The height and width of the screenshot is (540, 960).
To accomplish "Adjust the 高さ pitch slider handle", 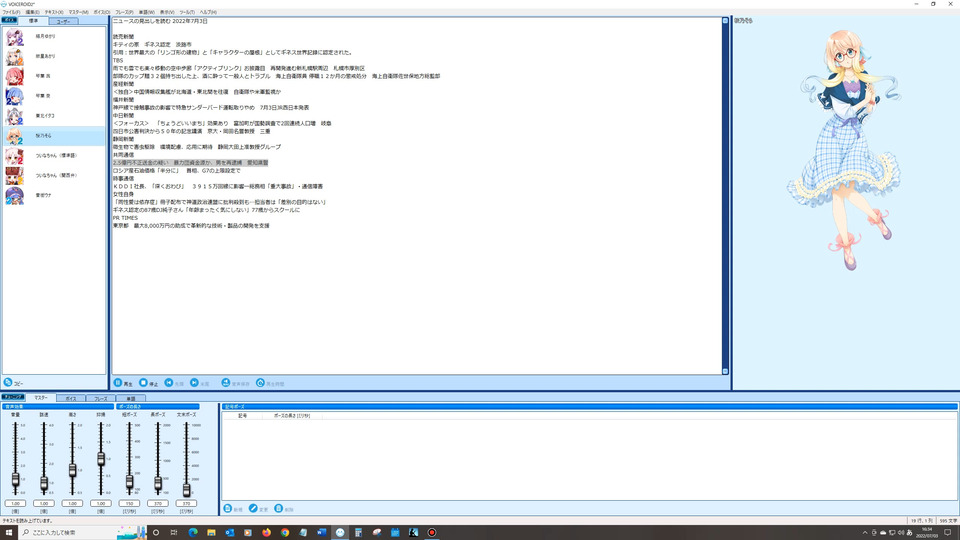I will (72, 470).
